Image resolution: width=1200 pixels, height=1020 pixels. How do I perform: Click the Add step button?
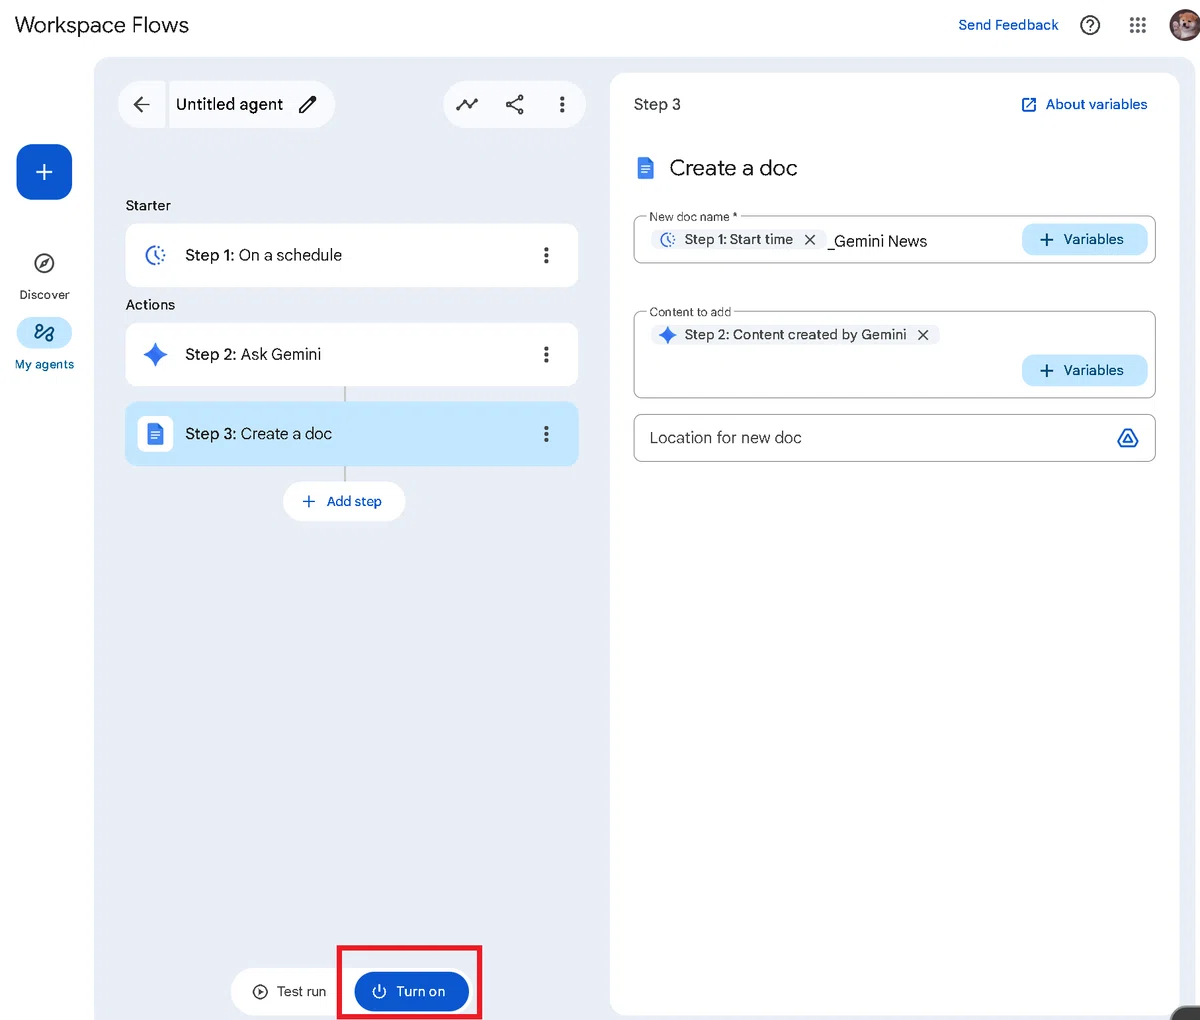[x=344, y=501]
